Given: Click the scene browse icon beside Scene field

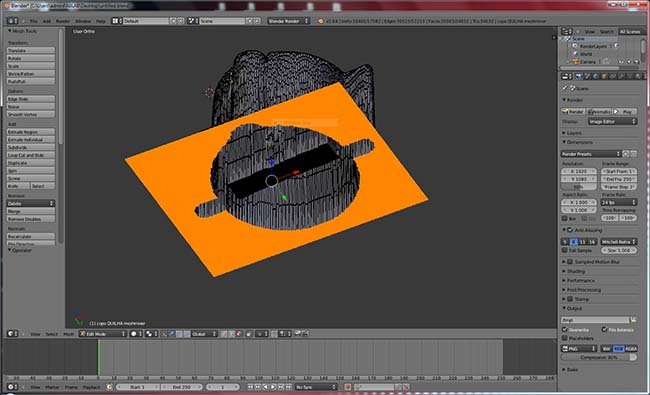Looking at the screenshot, I should tap(192, 21).
